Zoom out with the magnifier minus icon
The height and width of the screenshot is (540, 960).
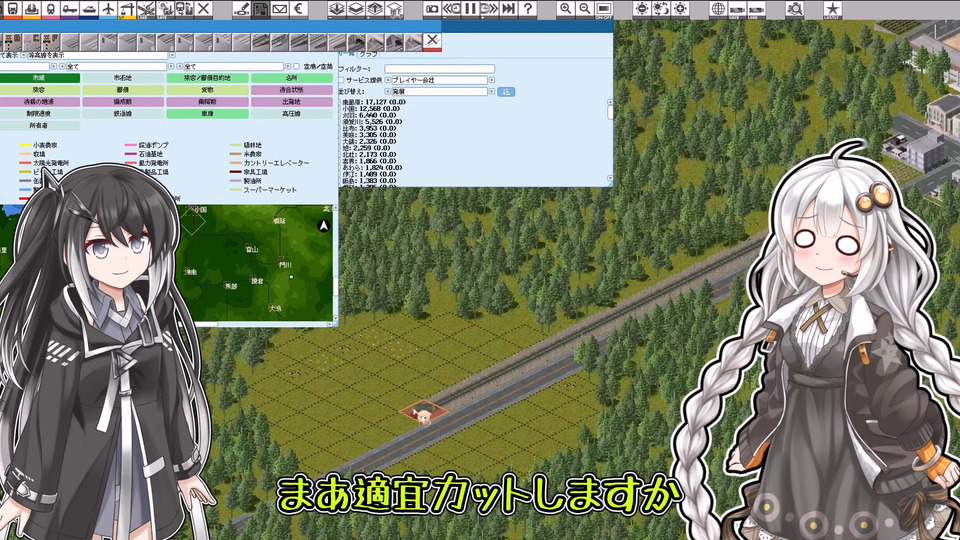(585, 9)
